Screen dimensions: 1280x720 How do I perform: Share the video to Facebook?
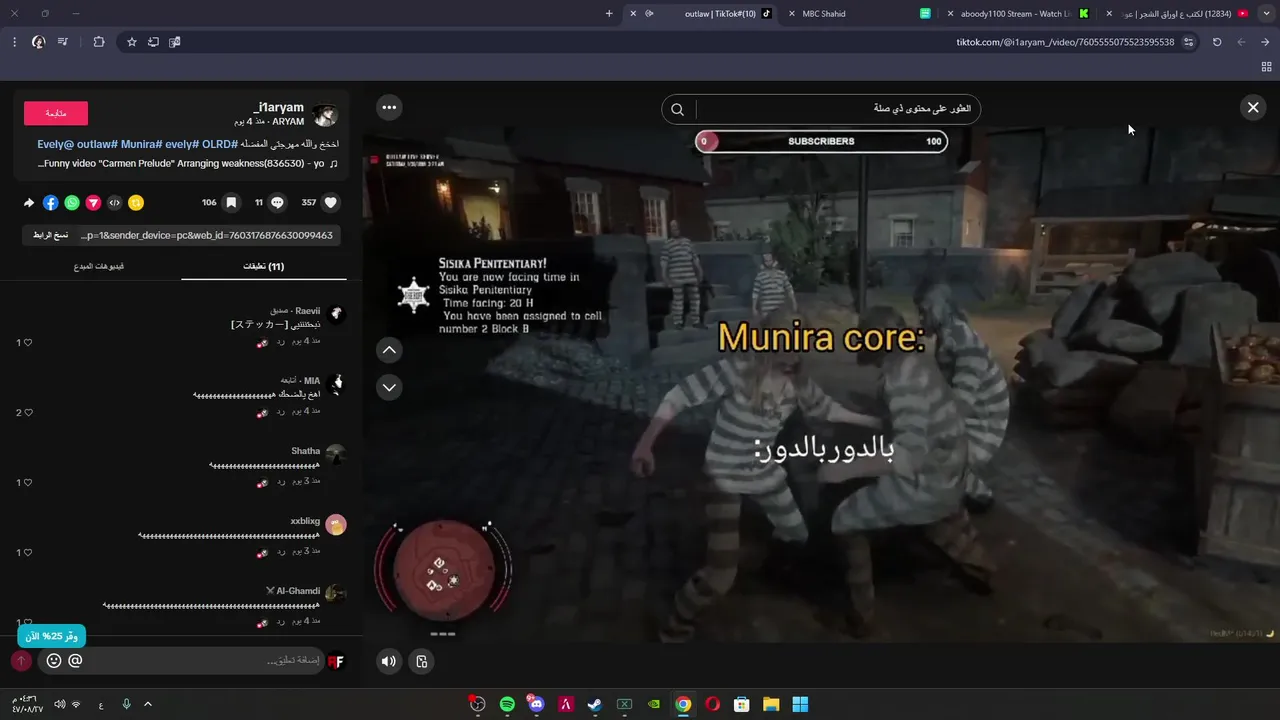(x=50, y=203)
